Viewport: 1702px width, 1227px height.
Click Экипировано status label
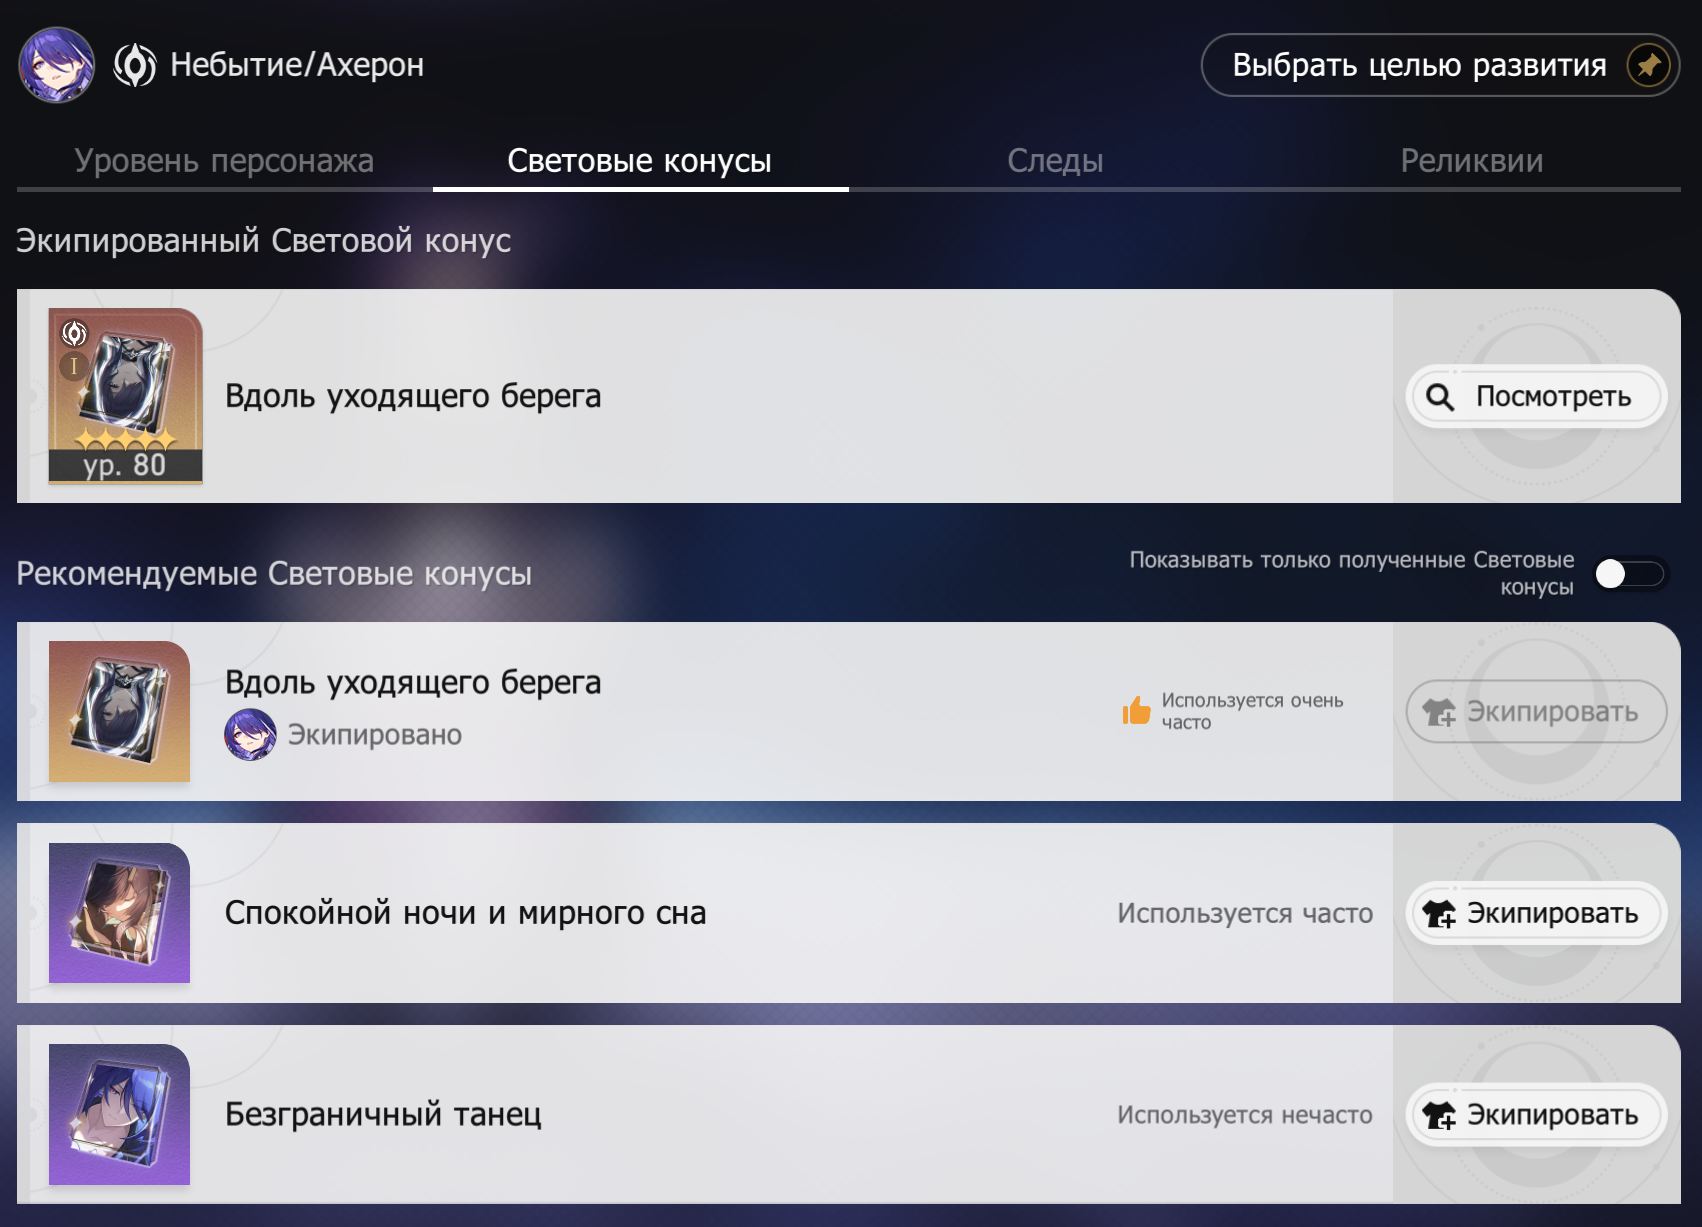click(x=375, y=735)
